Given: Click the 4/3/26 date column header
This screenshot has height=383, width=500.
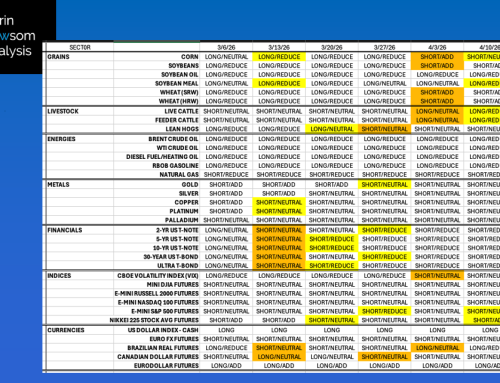Looking at the screenshot, I should (x=437, y=47).
